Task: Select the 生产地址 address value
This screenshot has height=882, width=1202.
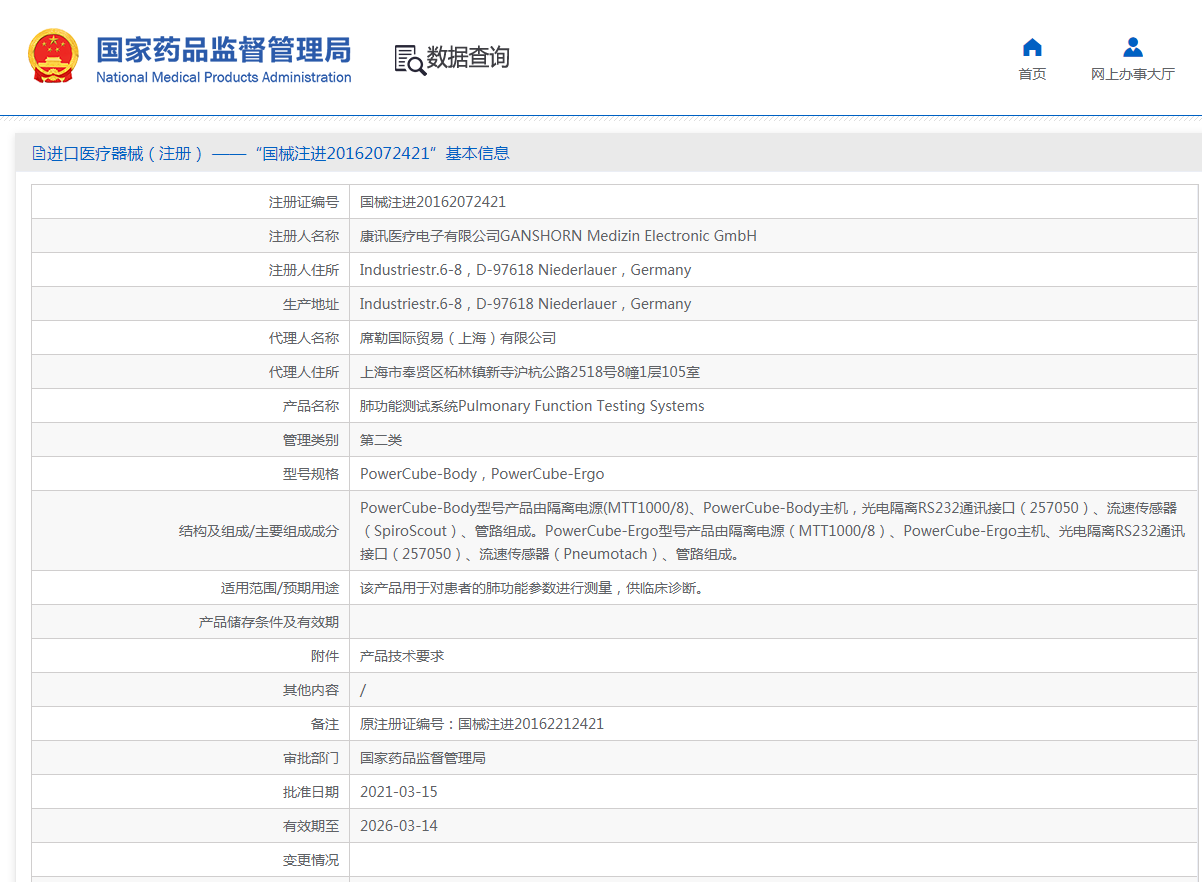Action: tap(526, 304)
